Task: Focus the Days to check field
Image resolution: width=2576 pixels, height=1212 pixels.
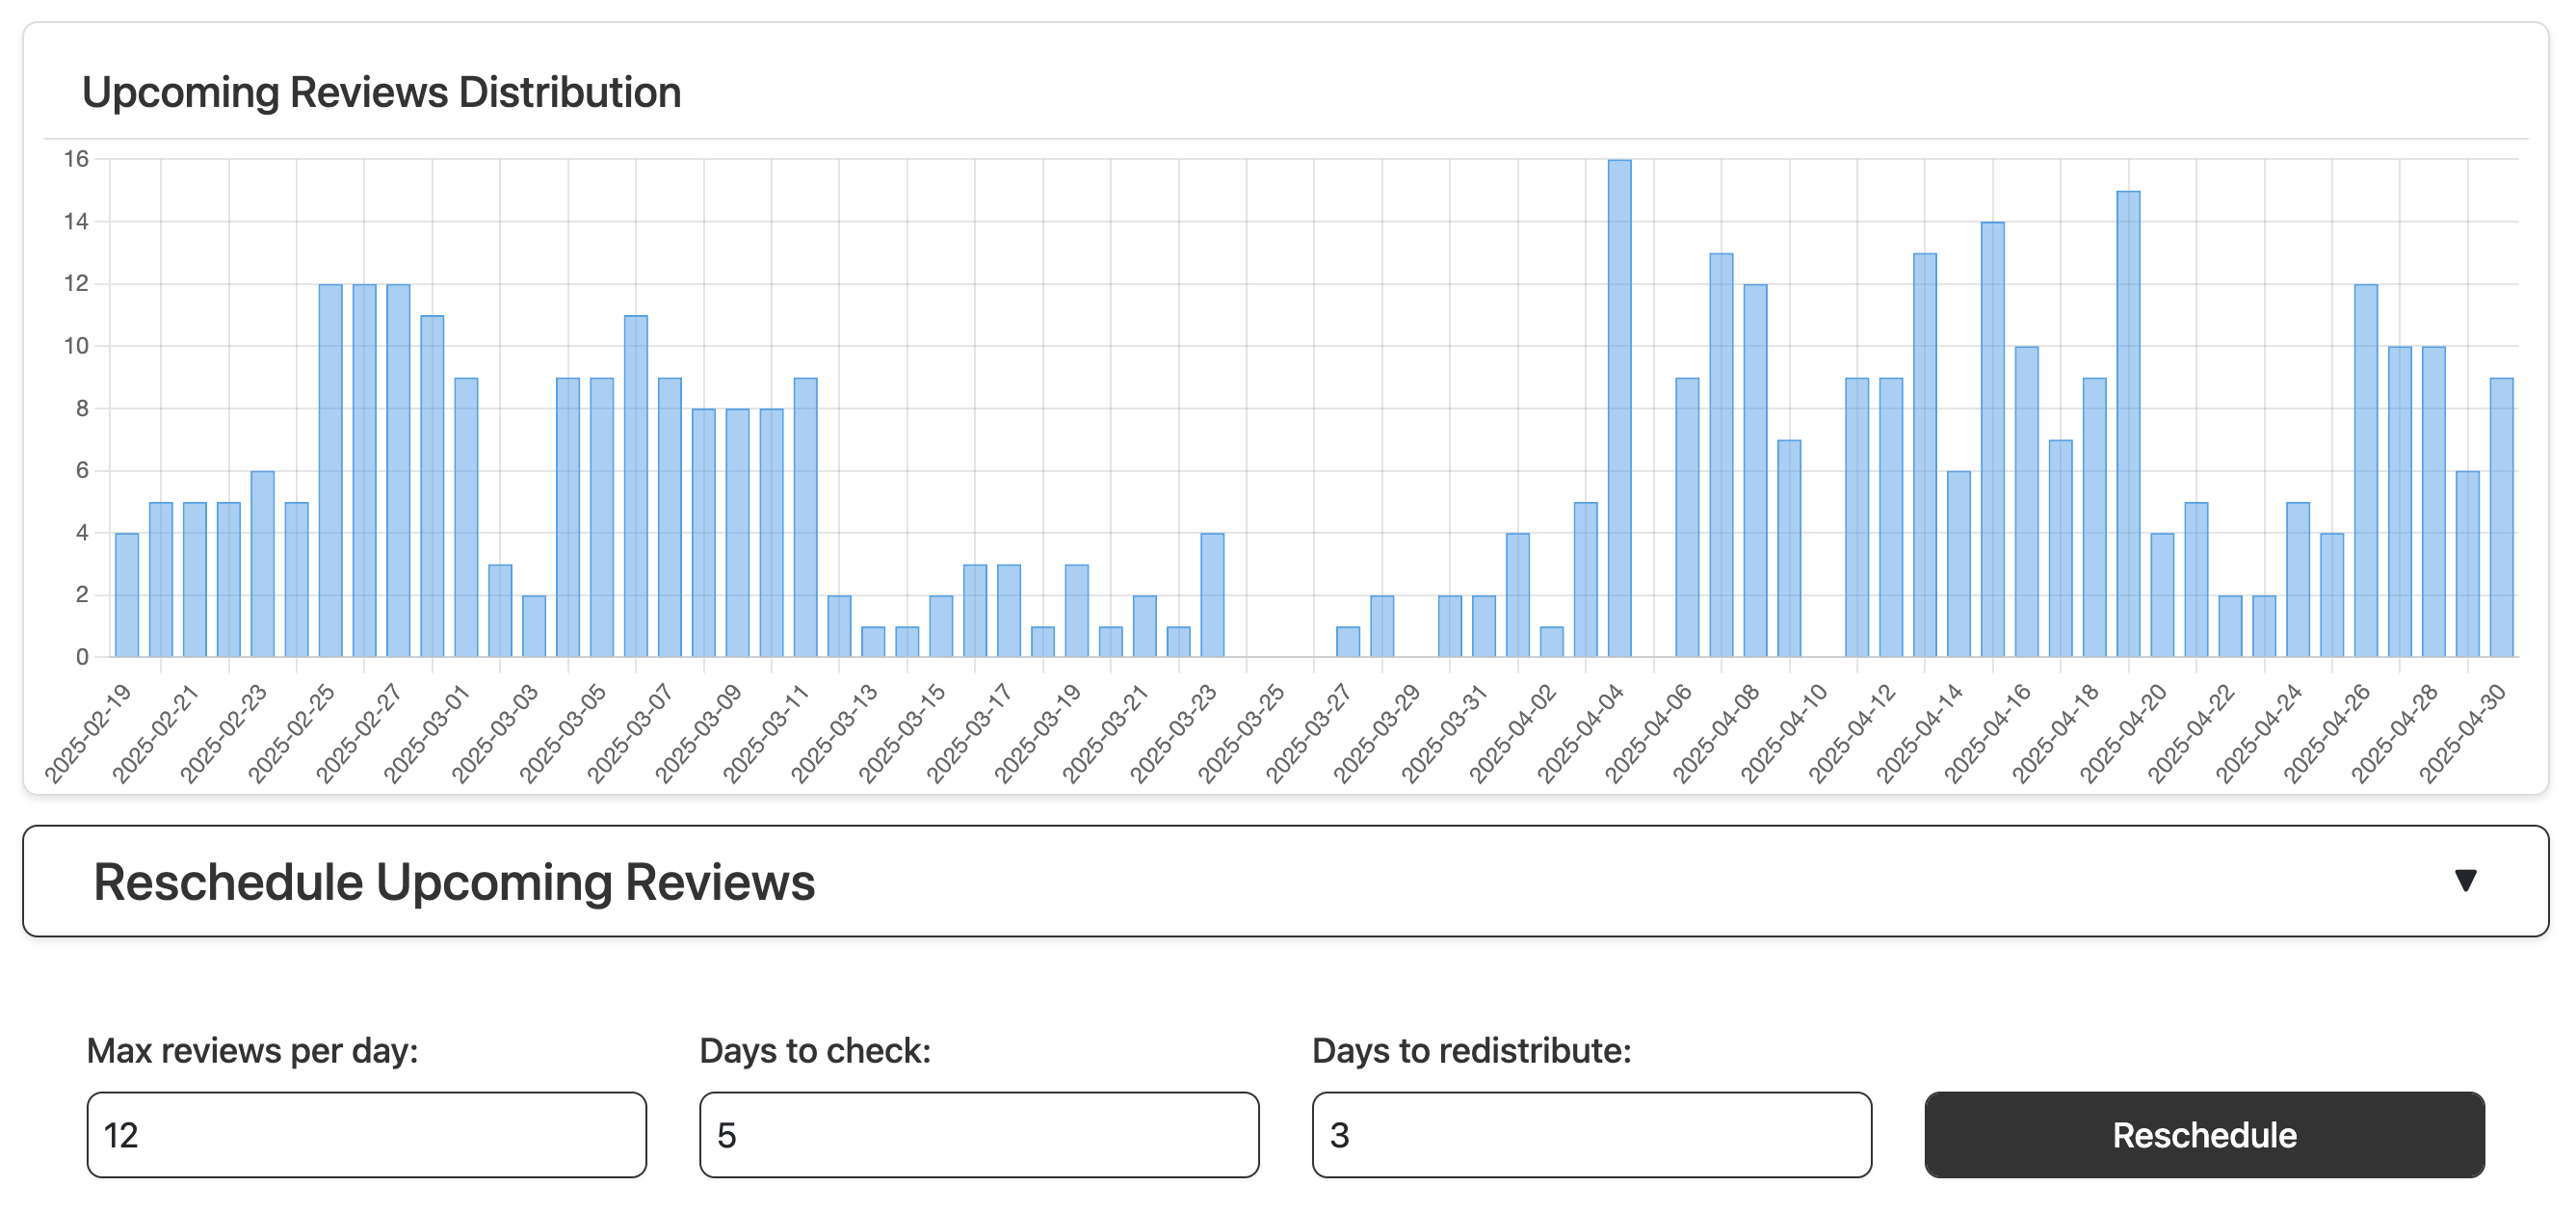Action: click(979, 1135)
